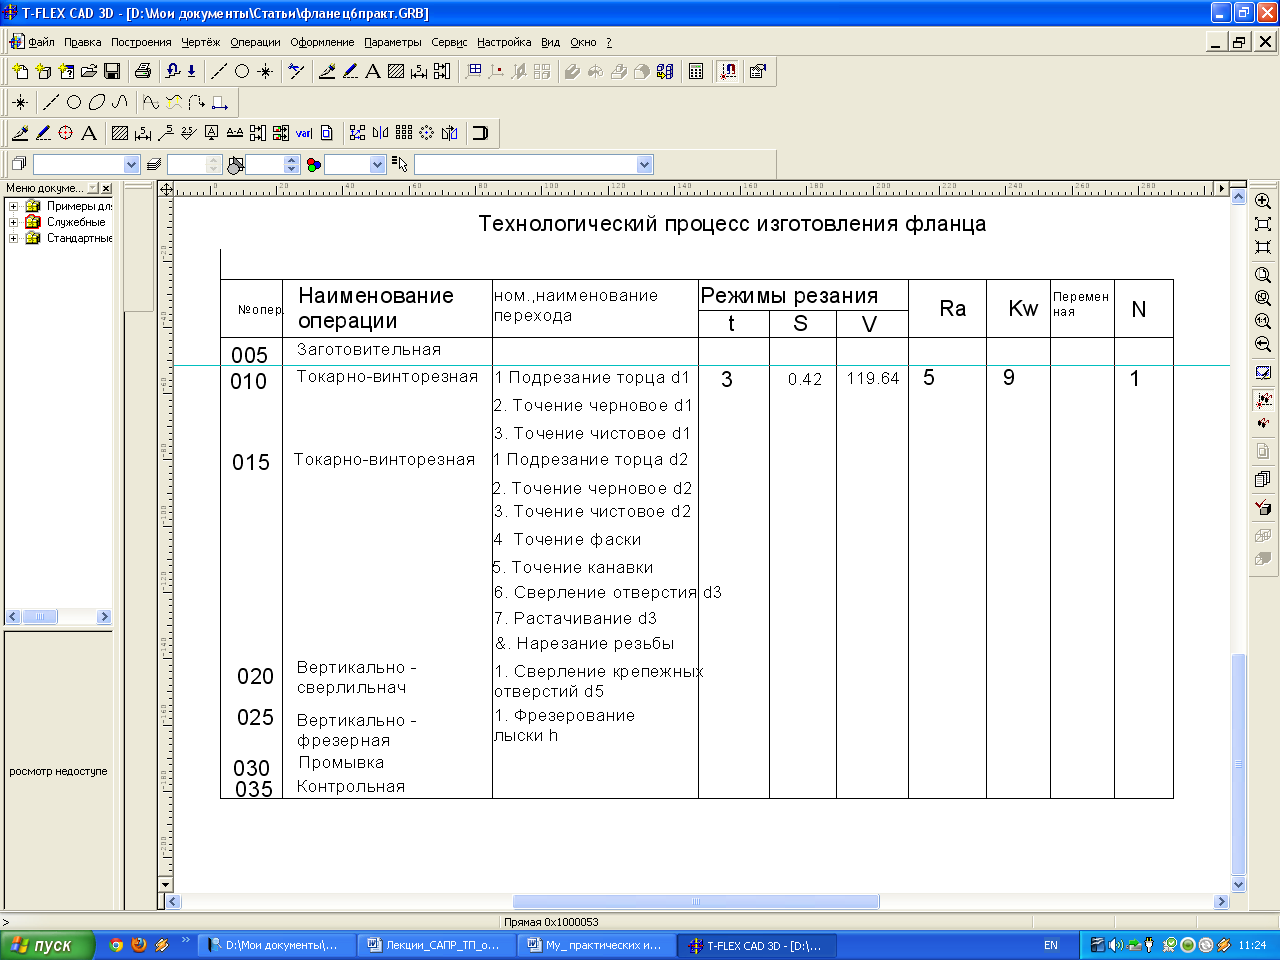The width and height of the screenshot is (1280, 960).
Task: Select the circular array tool
Action: [x=426, y=133]
